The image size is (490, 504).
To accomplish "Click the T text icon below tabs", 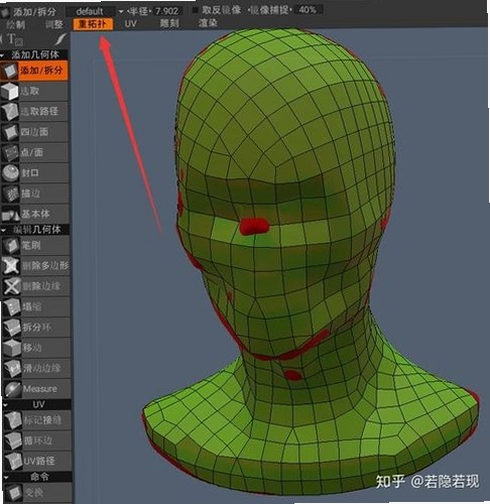I will [15, 40].
